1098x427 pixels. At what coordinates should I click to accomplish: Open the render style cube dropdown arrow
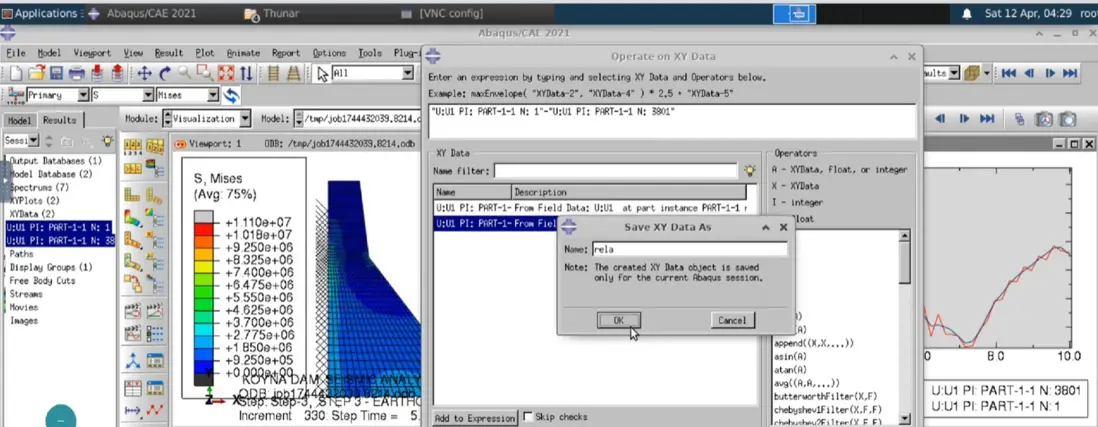pyautogui.click(x=987, y=74)
